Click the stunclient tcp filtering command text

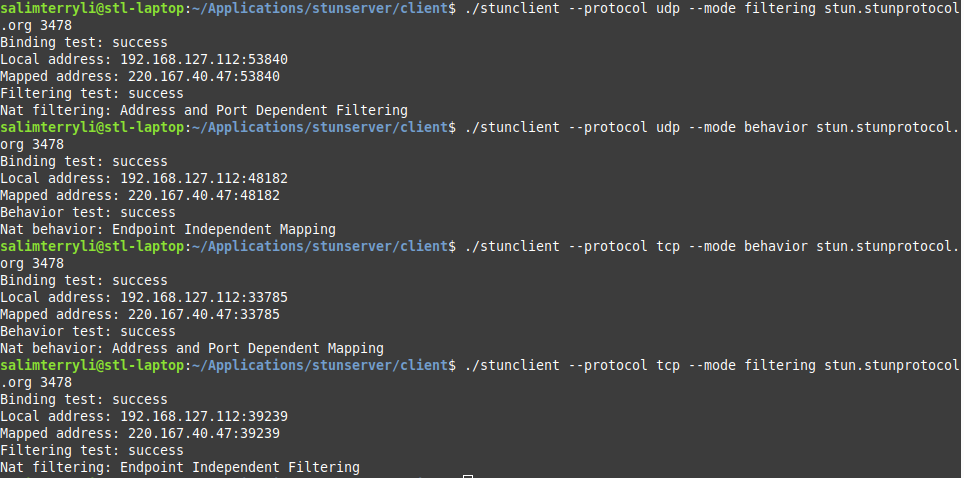pyautogui.click(x=711, y=365)
